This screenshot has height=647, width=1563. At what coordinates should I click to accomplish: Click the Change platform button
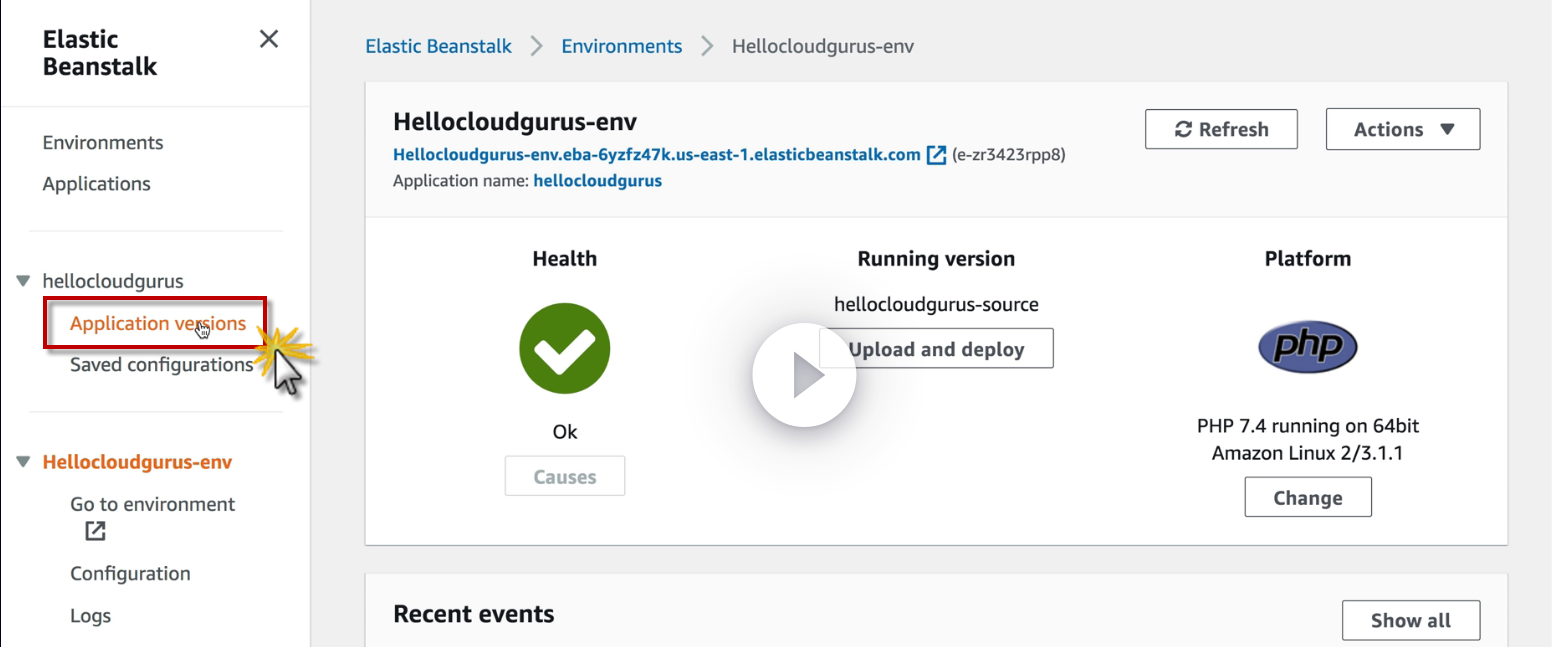(x=1308, y=497)
